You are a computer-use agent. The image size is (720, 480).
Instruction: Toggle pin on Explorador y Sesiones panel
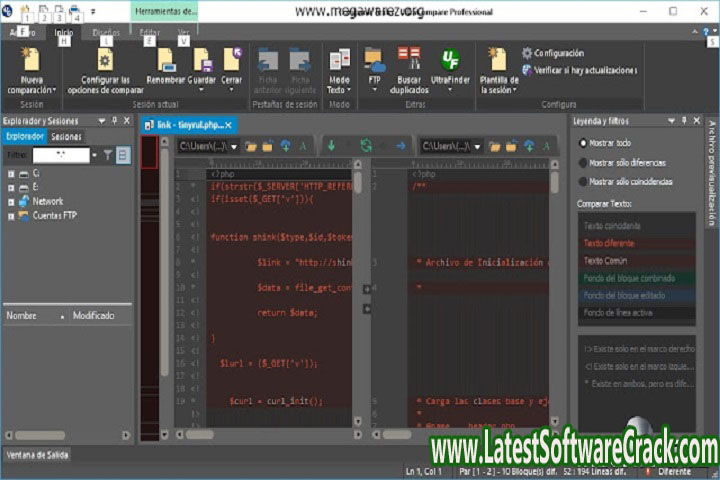[x=114, y=121]
